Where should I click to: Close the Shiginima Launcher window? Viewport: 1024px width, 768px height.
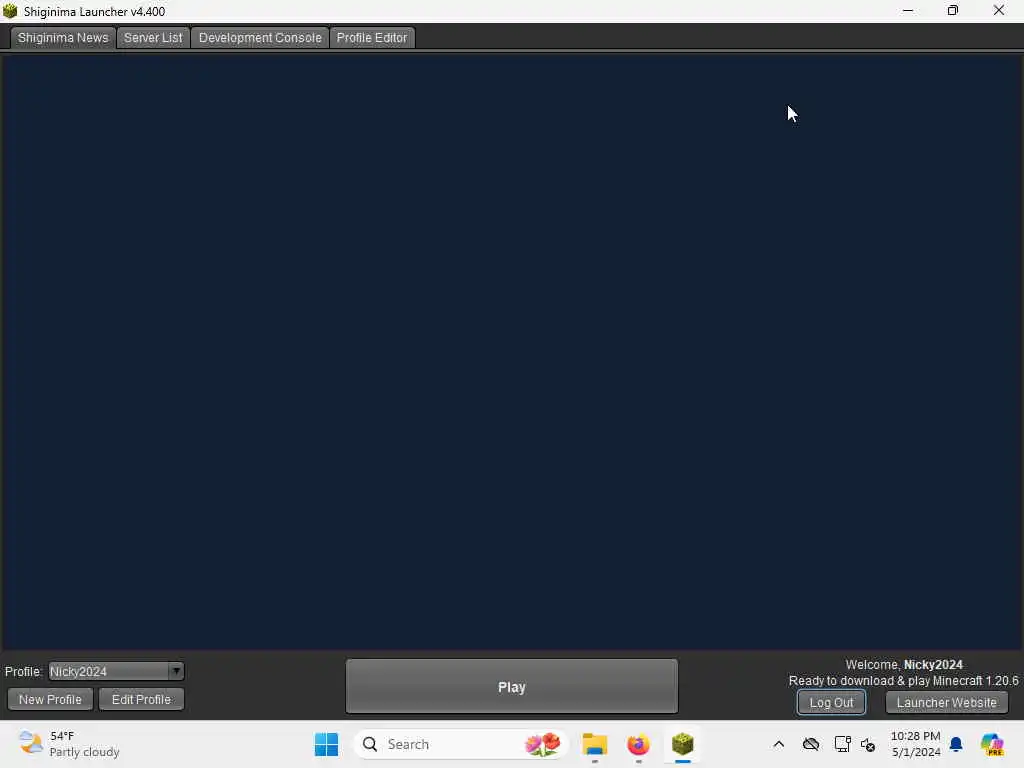(999, 10)
